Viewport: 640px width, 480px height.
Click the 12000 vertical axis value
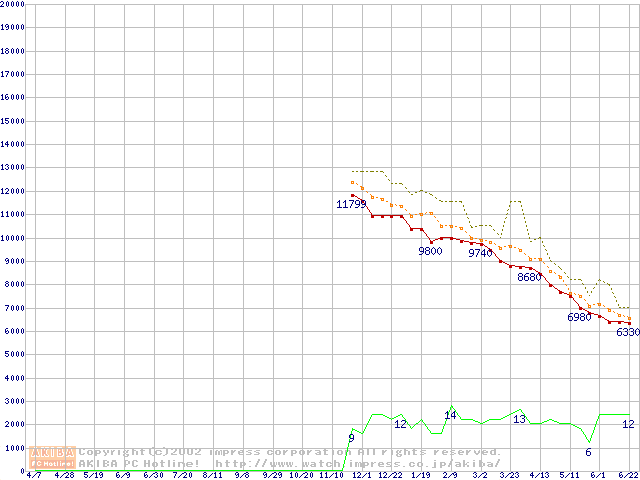(x=12, y=191)
